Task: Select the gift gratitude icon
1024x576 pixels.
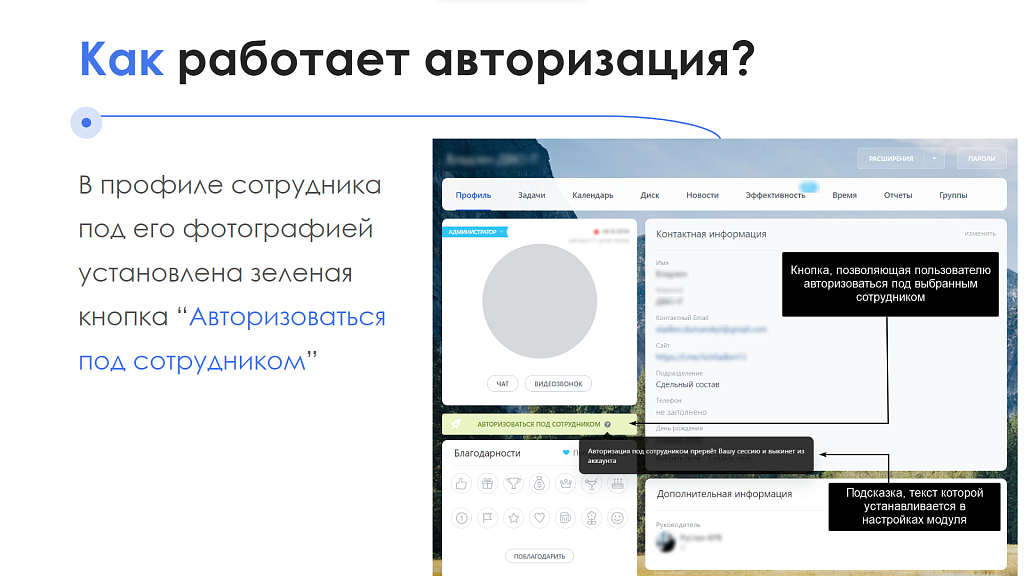Action: point(487,483)
